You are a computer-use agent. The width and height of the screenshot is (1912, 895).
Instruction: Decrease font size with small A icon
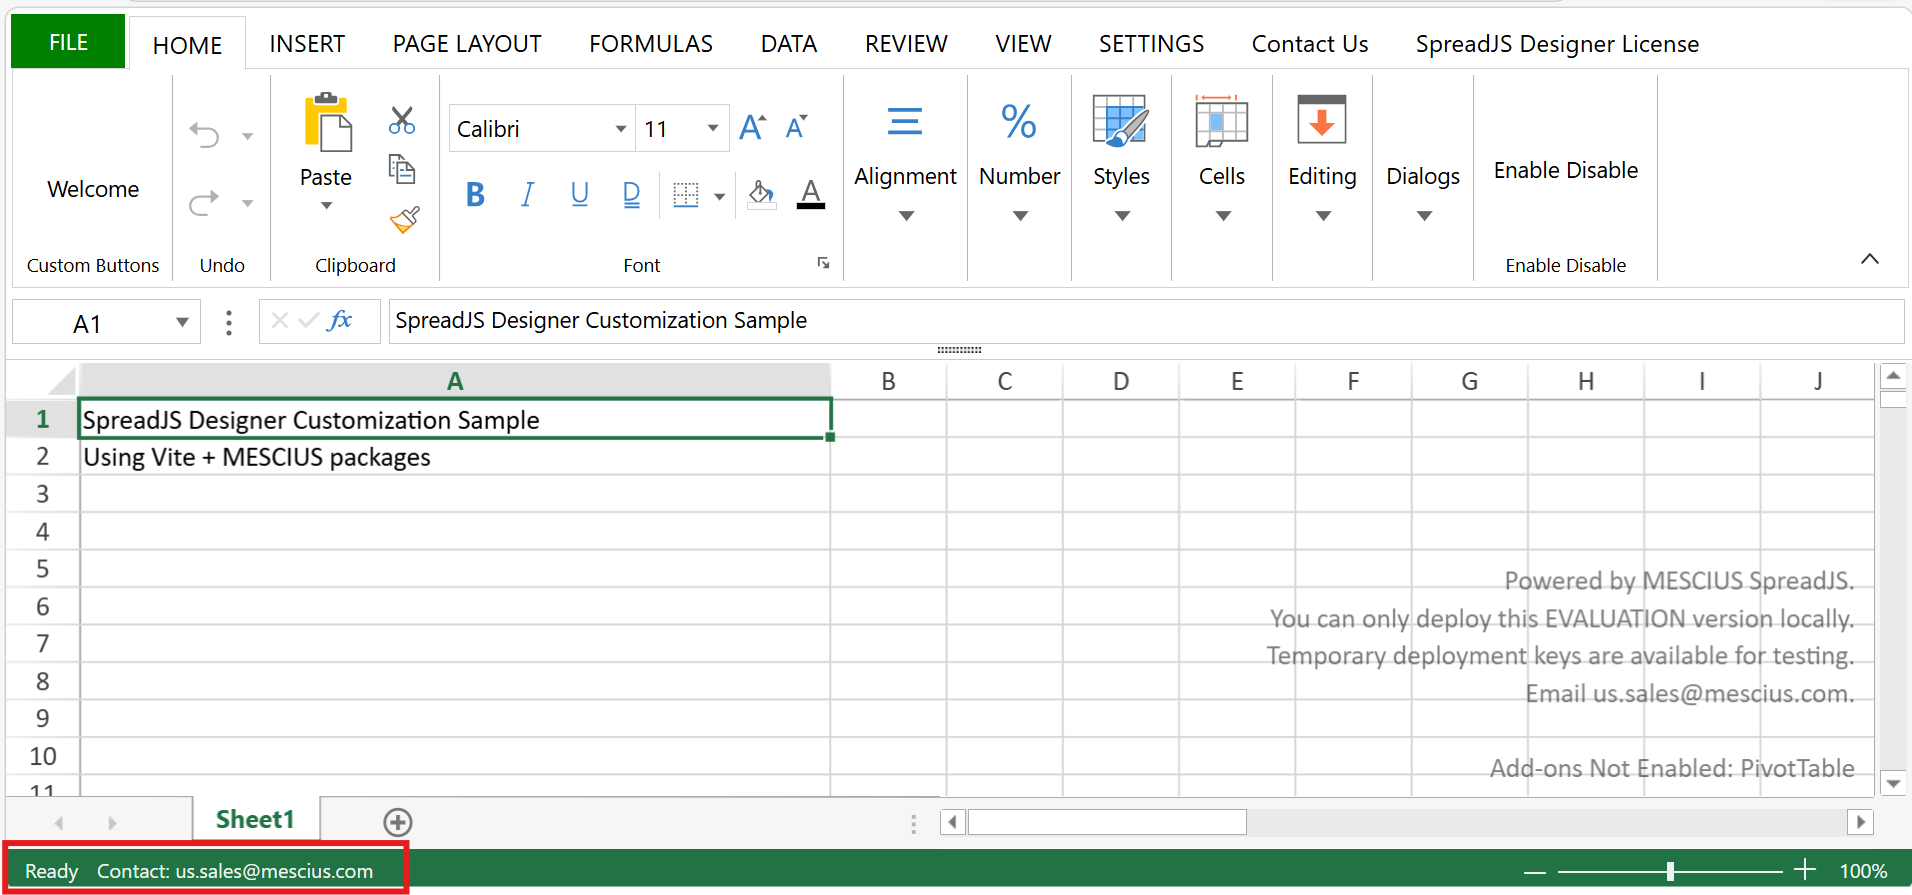pos(796,128)
